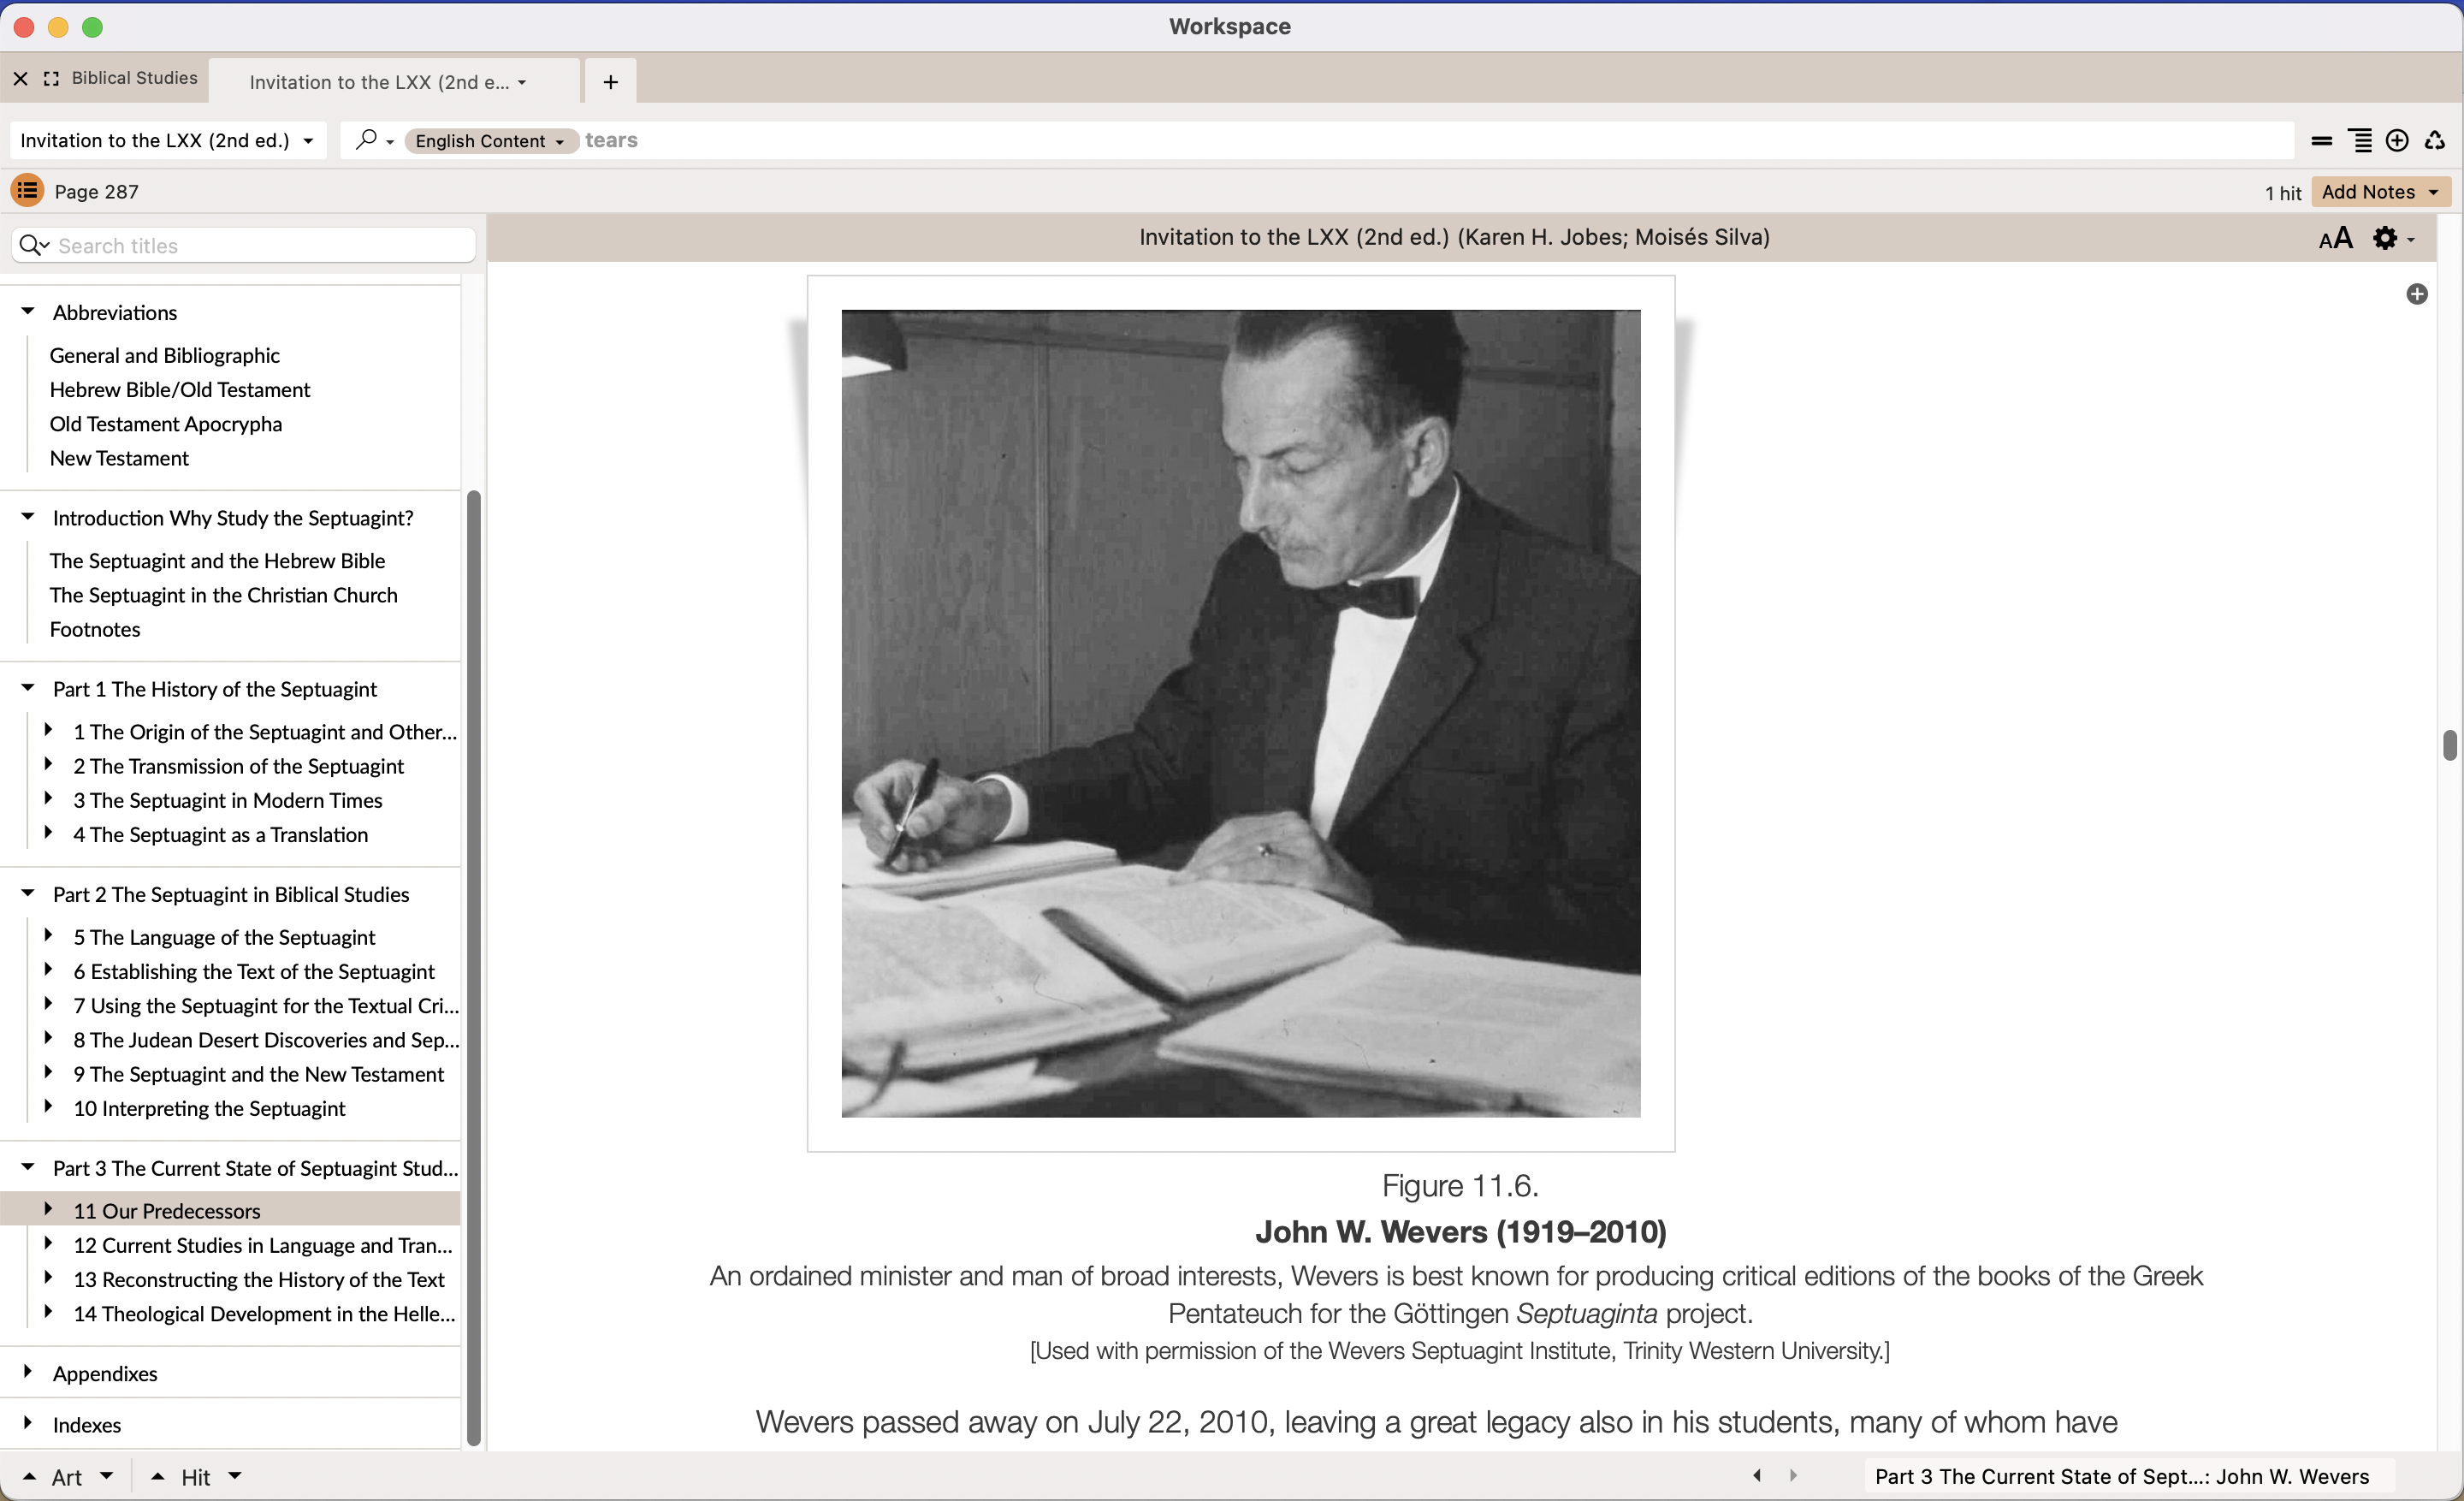Add a new tab with the plus button
2464x1501 pixels.
point(610,82)
